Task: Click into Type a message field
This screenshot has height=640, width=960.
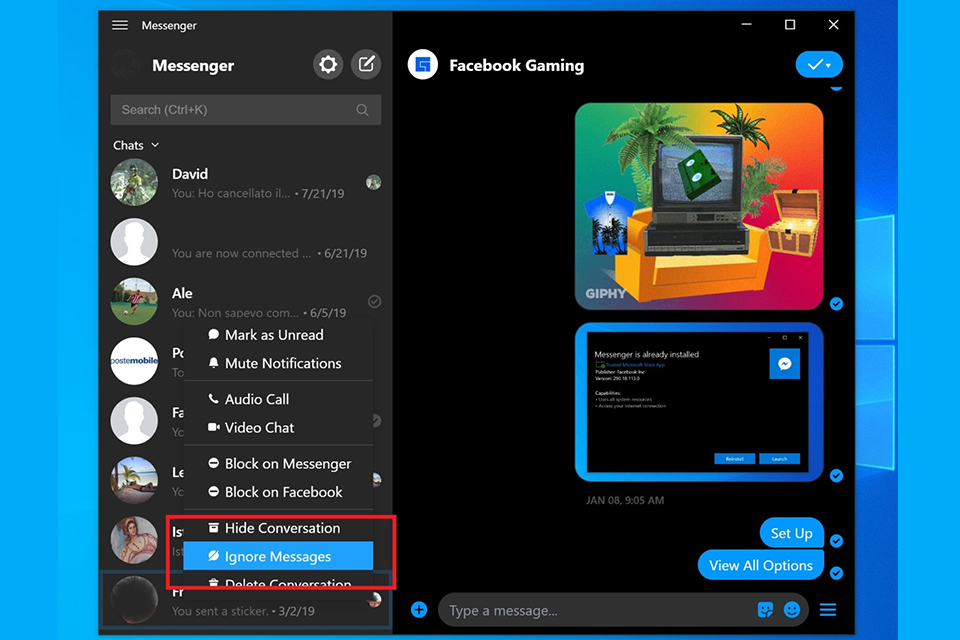Action: point(597,610)
